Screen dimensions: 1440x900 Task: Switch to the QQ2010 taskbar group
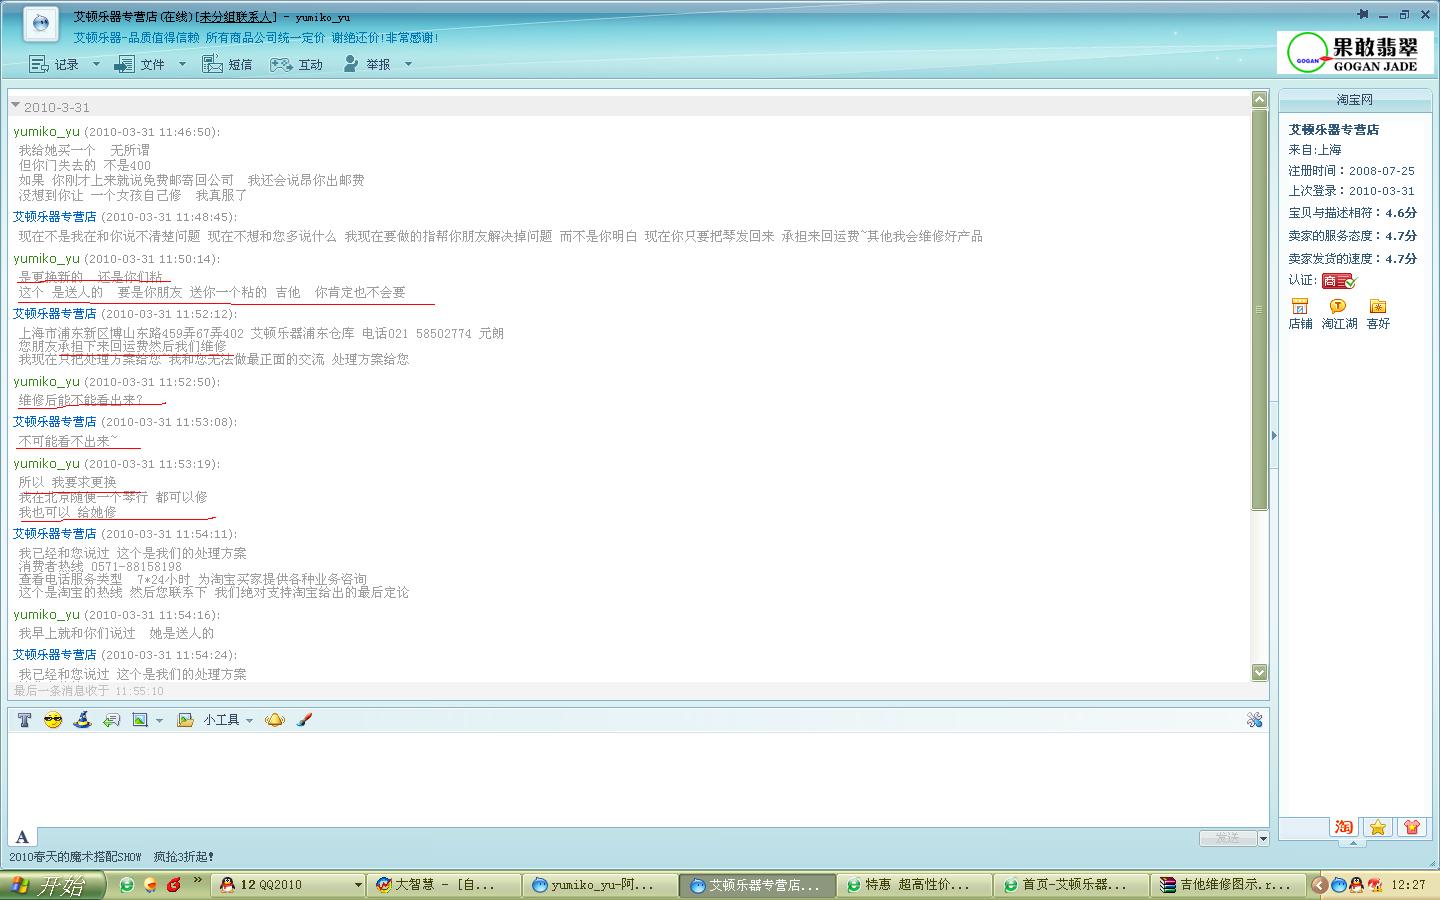click(289, 885)
